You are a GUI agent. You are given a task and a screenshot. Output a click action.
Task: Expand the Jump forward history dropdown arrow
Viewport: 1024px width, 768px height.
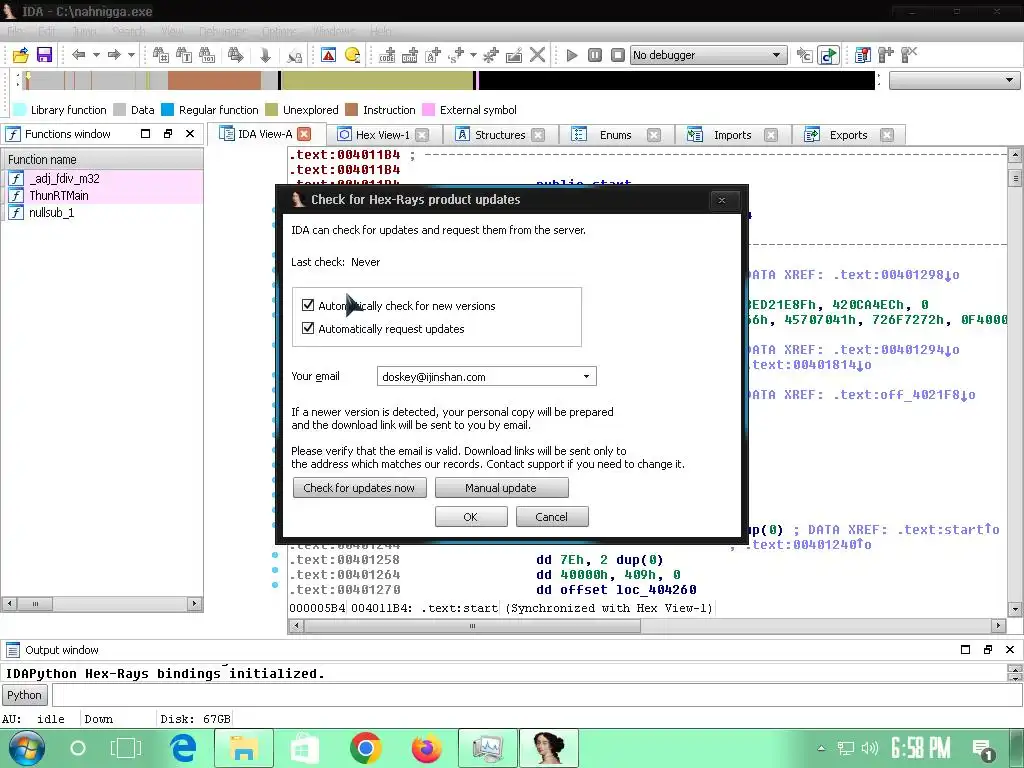click(131, 55)
